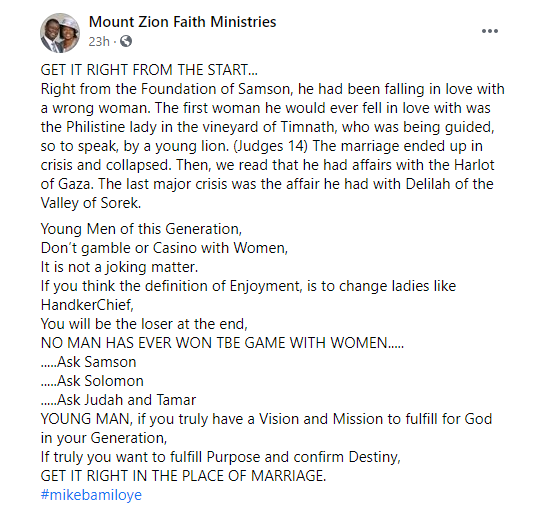
Task: Open the post options three-dot menu
Action: click(490, 31)
